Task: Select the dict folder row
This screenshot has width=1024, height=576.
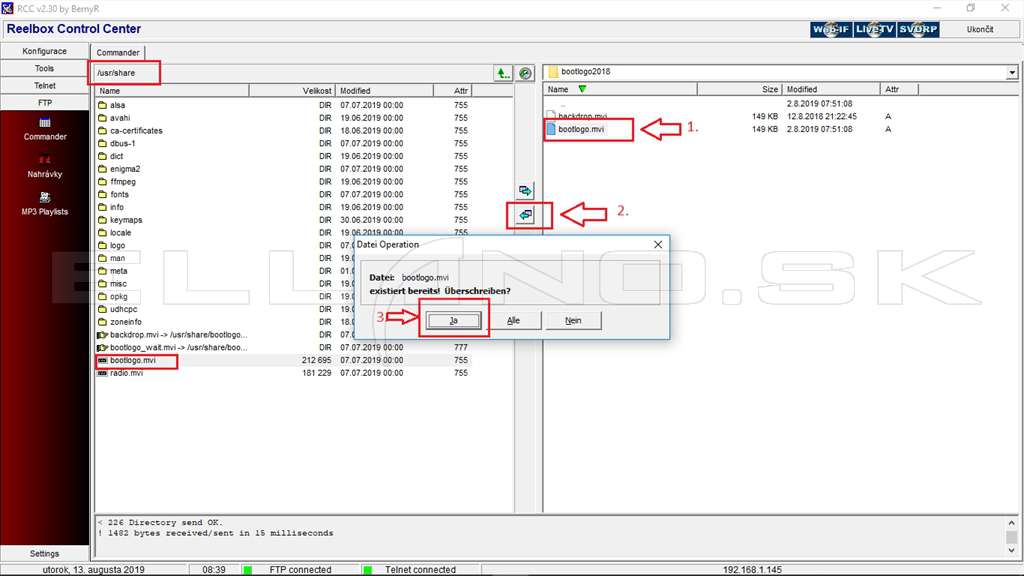Action: (x=283, y=156)
